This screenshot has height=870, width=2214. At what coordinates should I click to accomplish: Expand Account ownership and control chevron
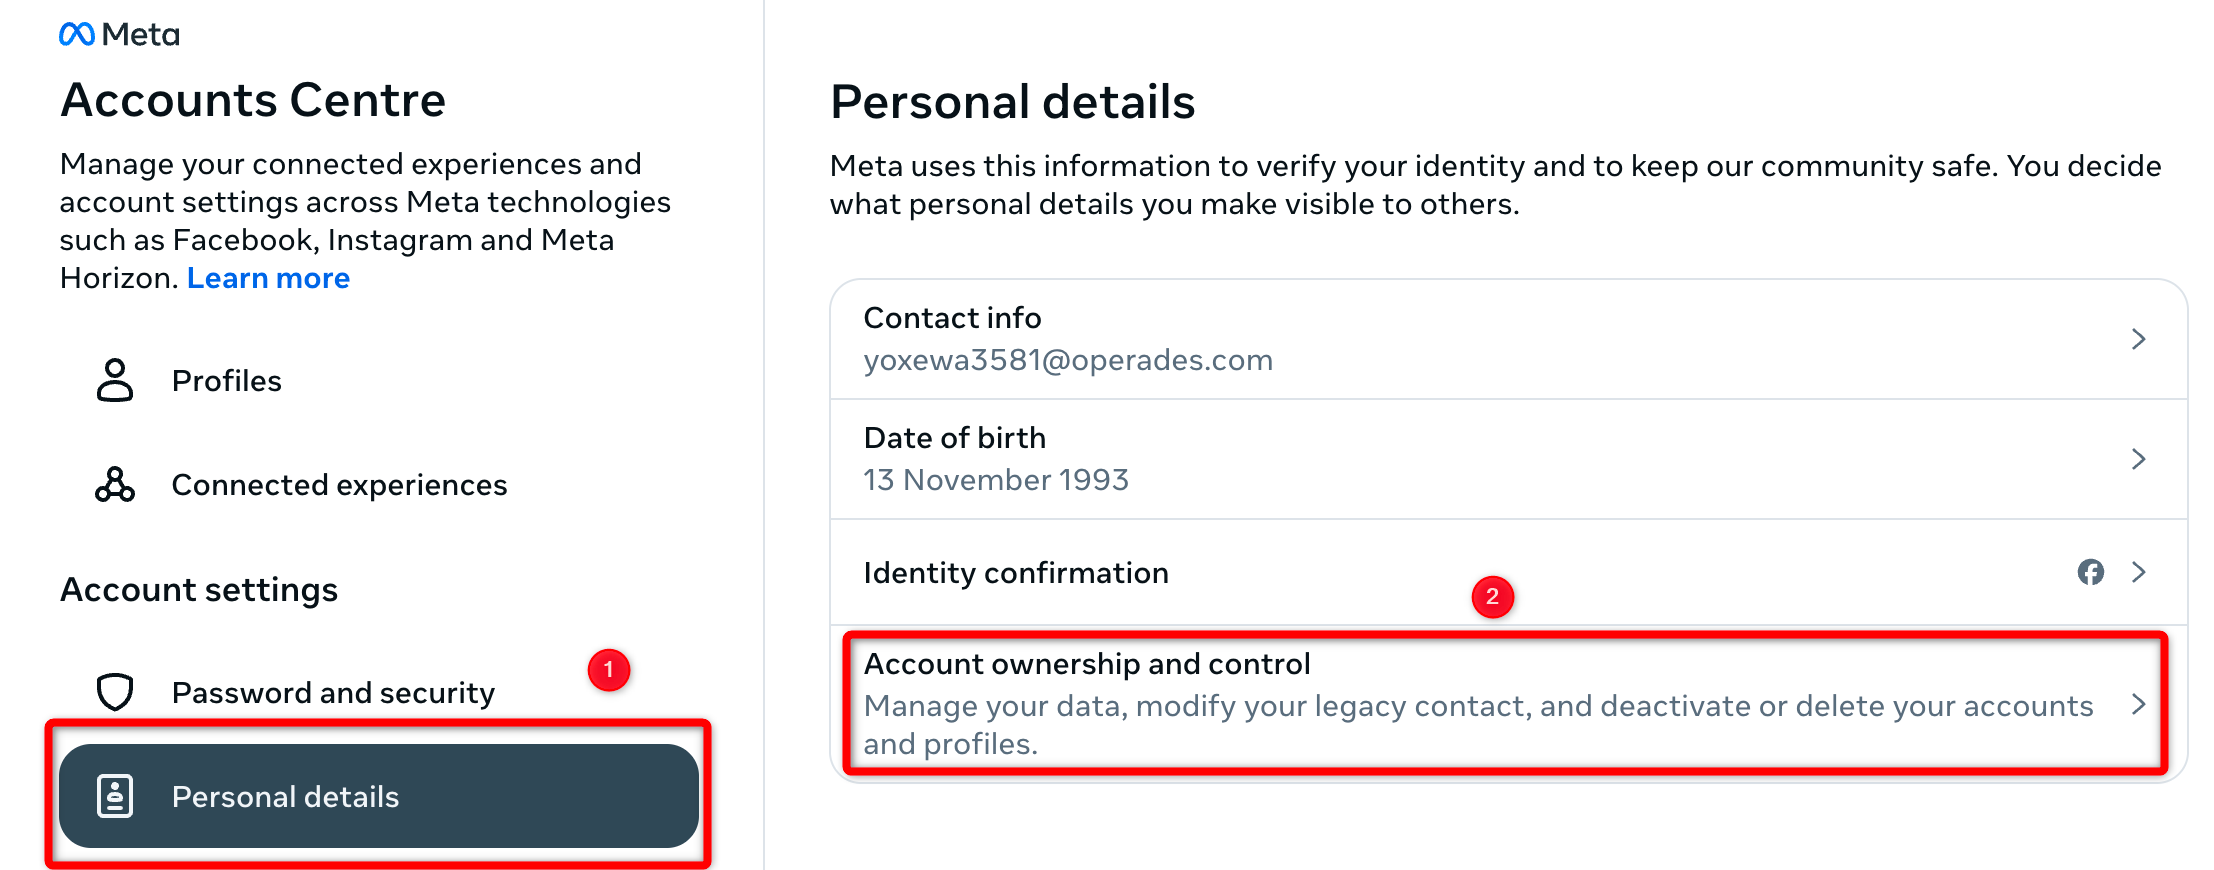(2138, 704)
